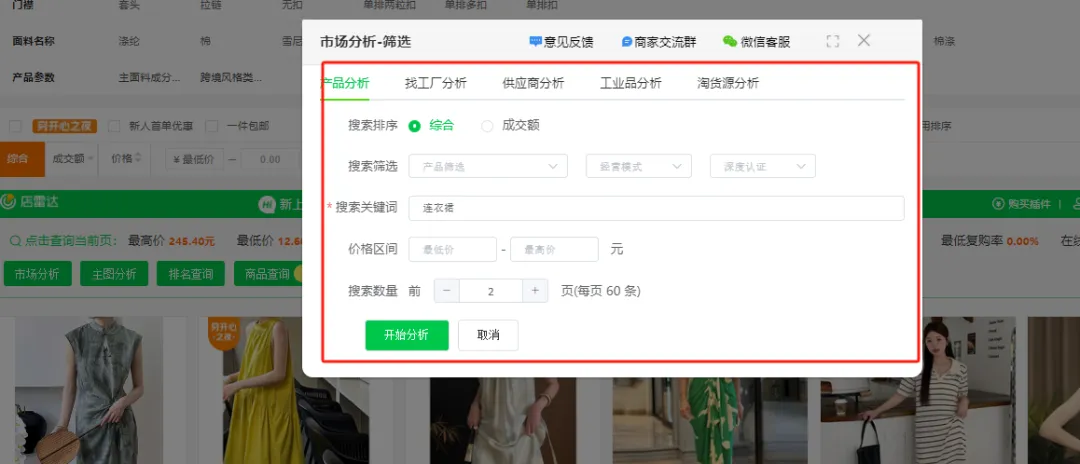Decrease page count with minus button
Image resolution: width=1080 pixels, height=464 pixels.
pyautogui.click(x=446, y=291)
